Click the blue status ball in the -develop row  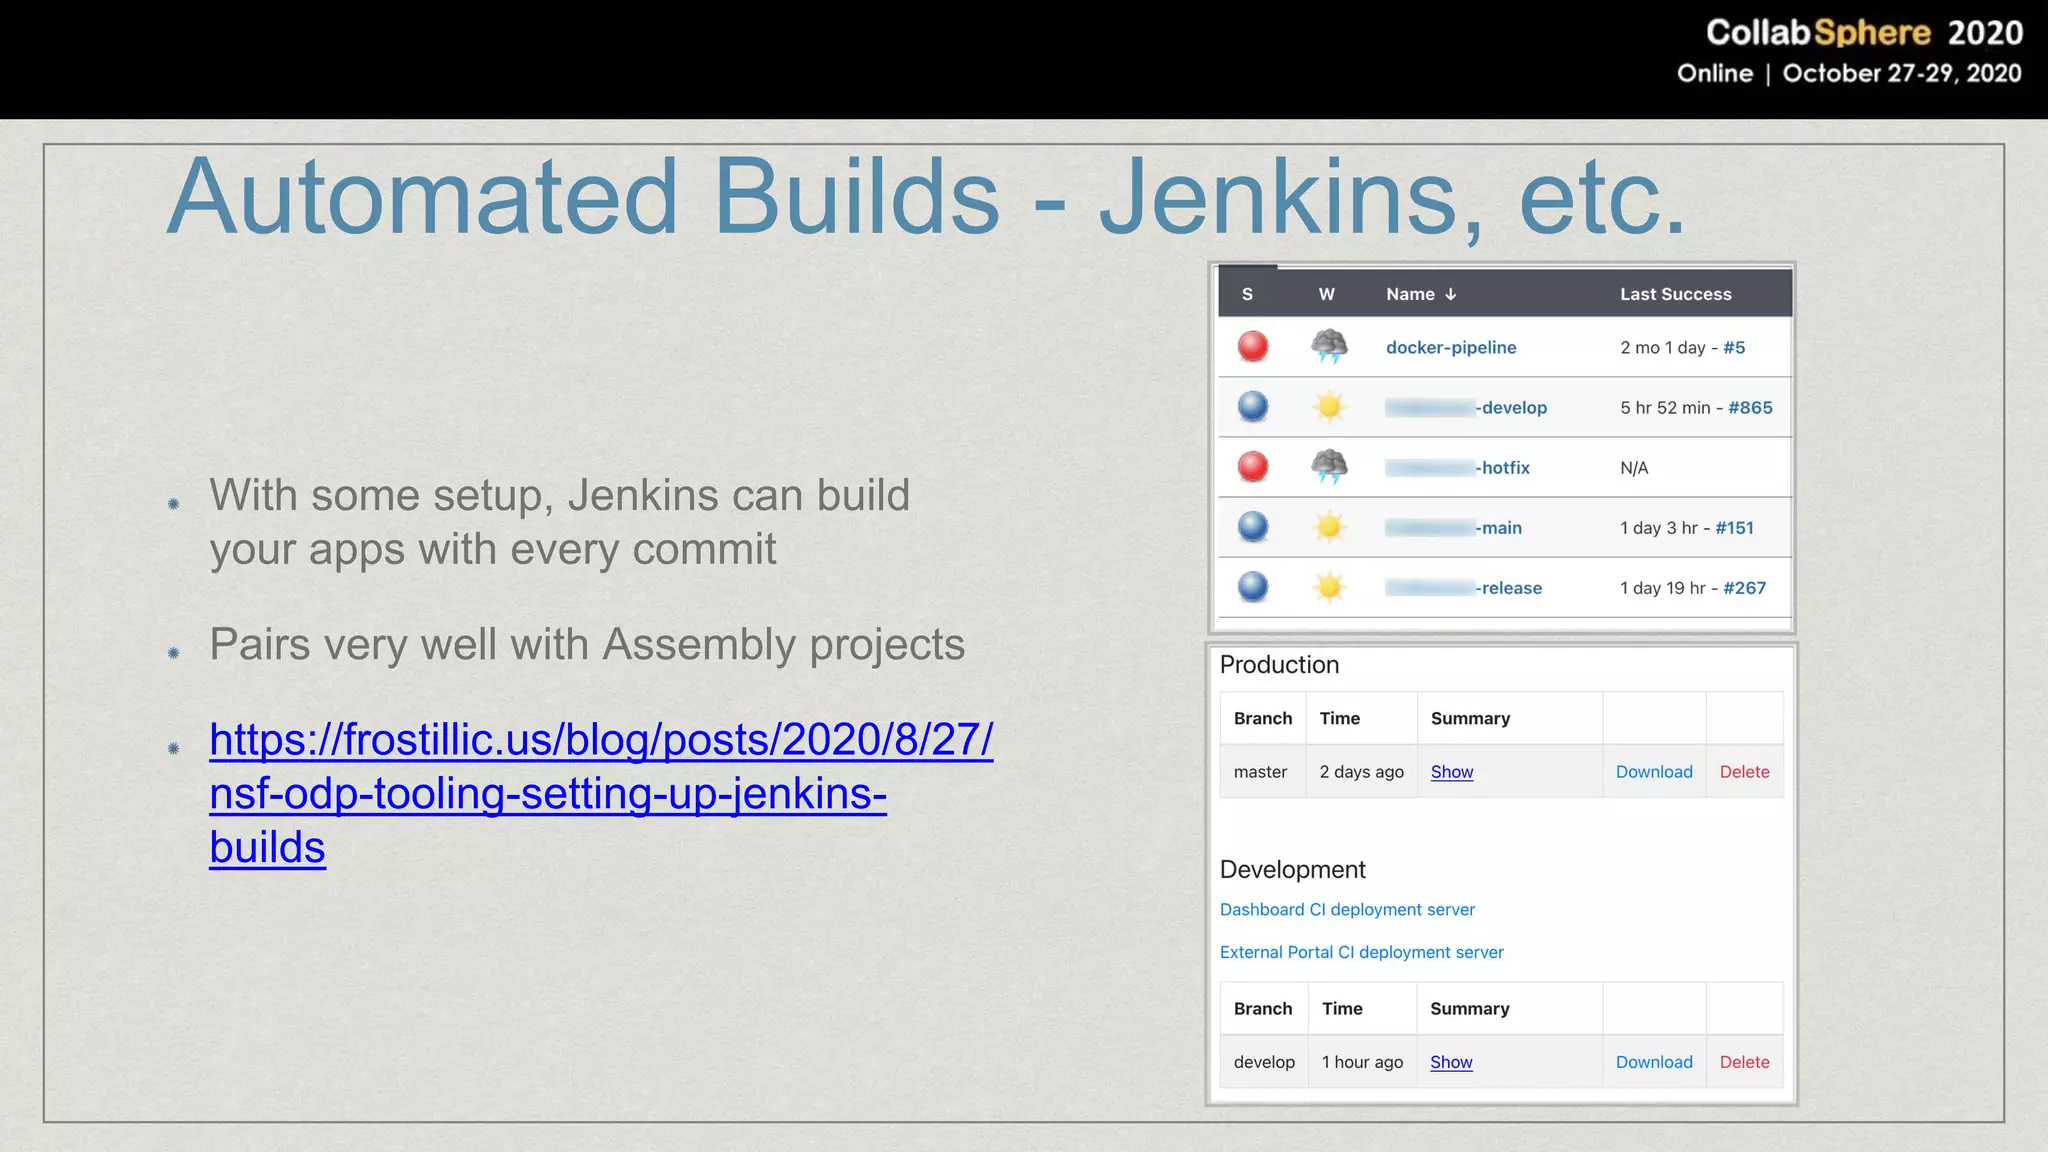point(1253,407)
